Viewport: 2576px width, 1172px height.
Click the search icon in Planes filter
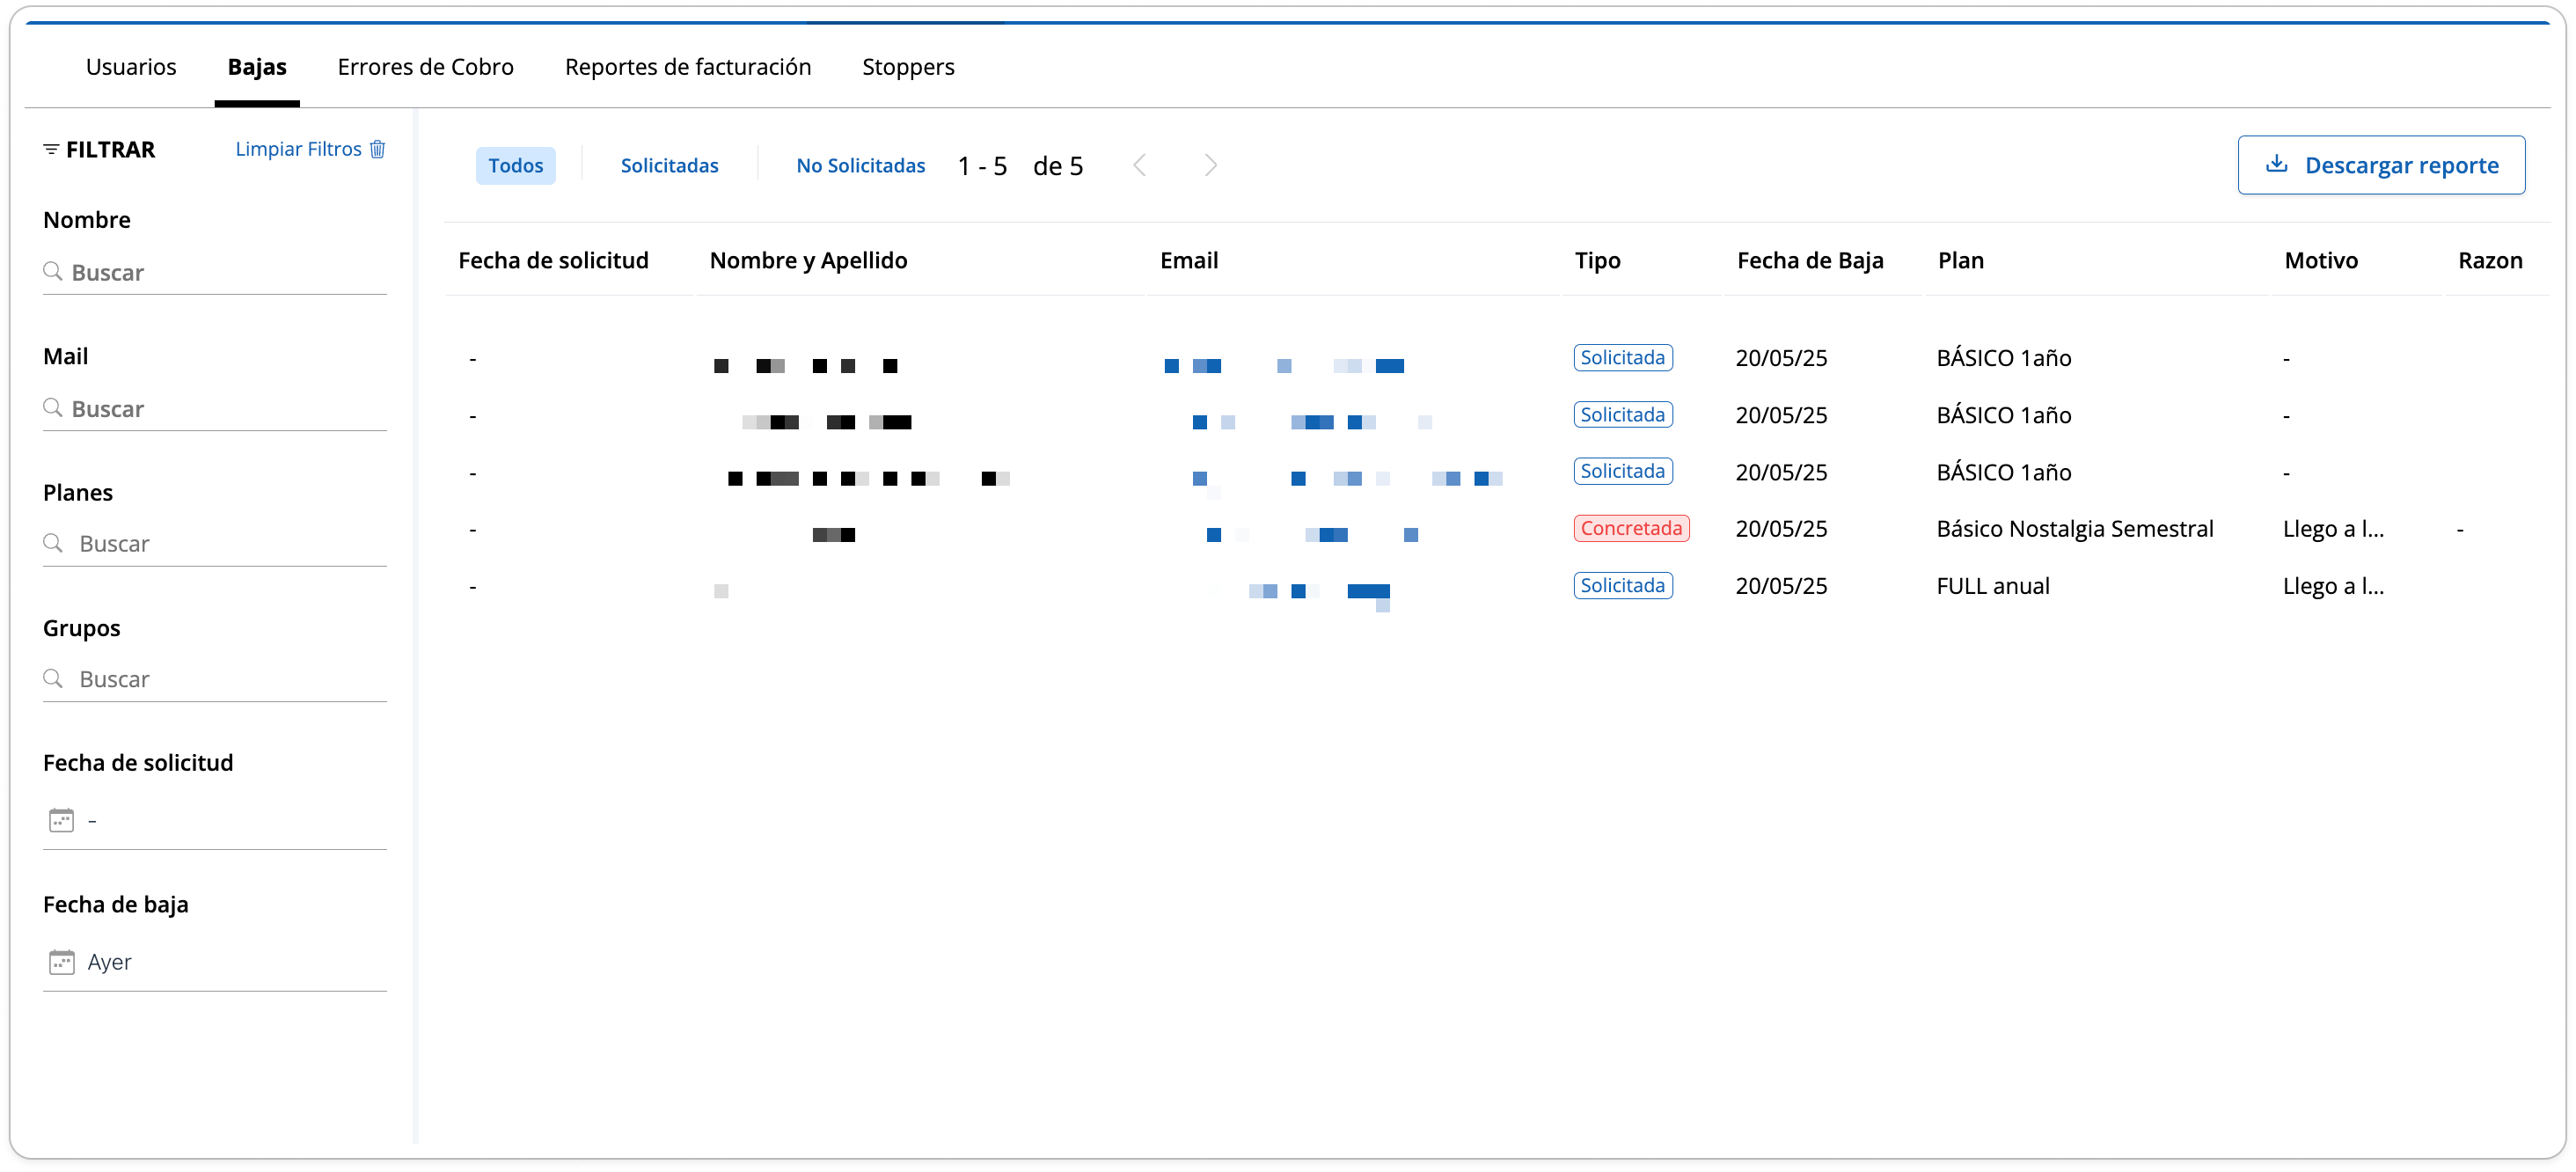53,542
